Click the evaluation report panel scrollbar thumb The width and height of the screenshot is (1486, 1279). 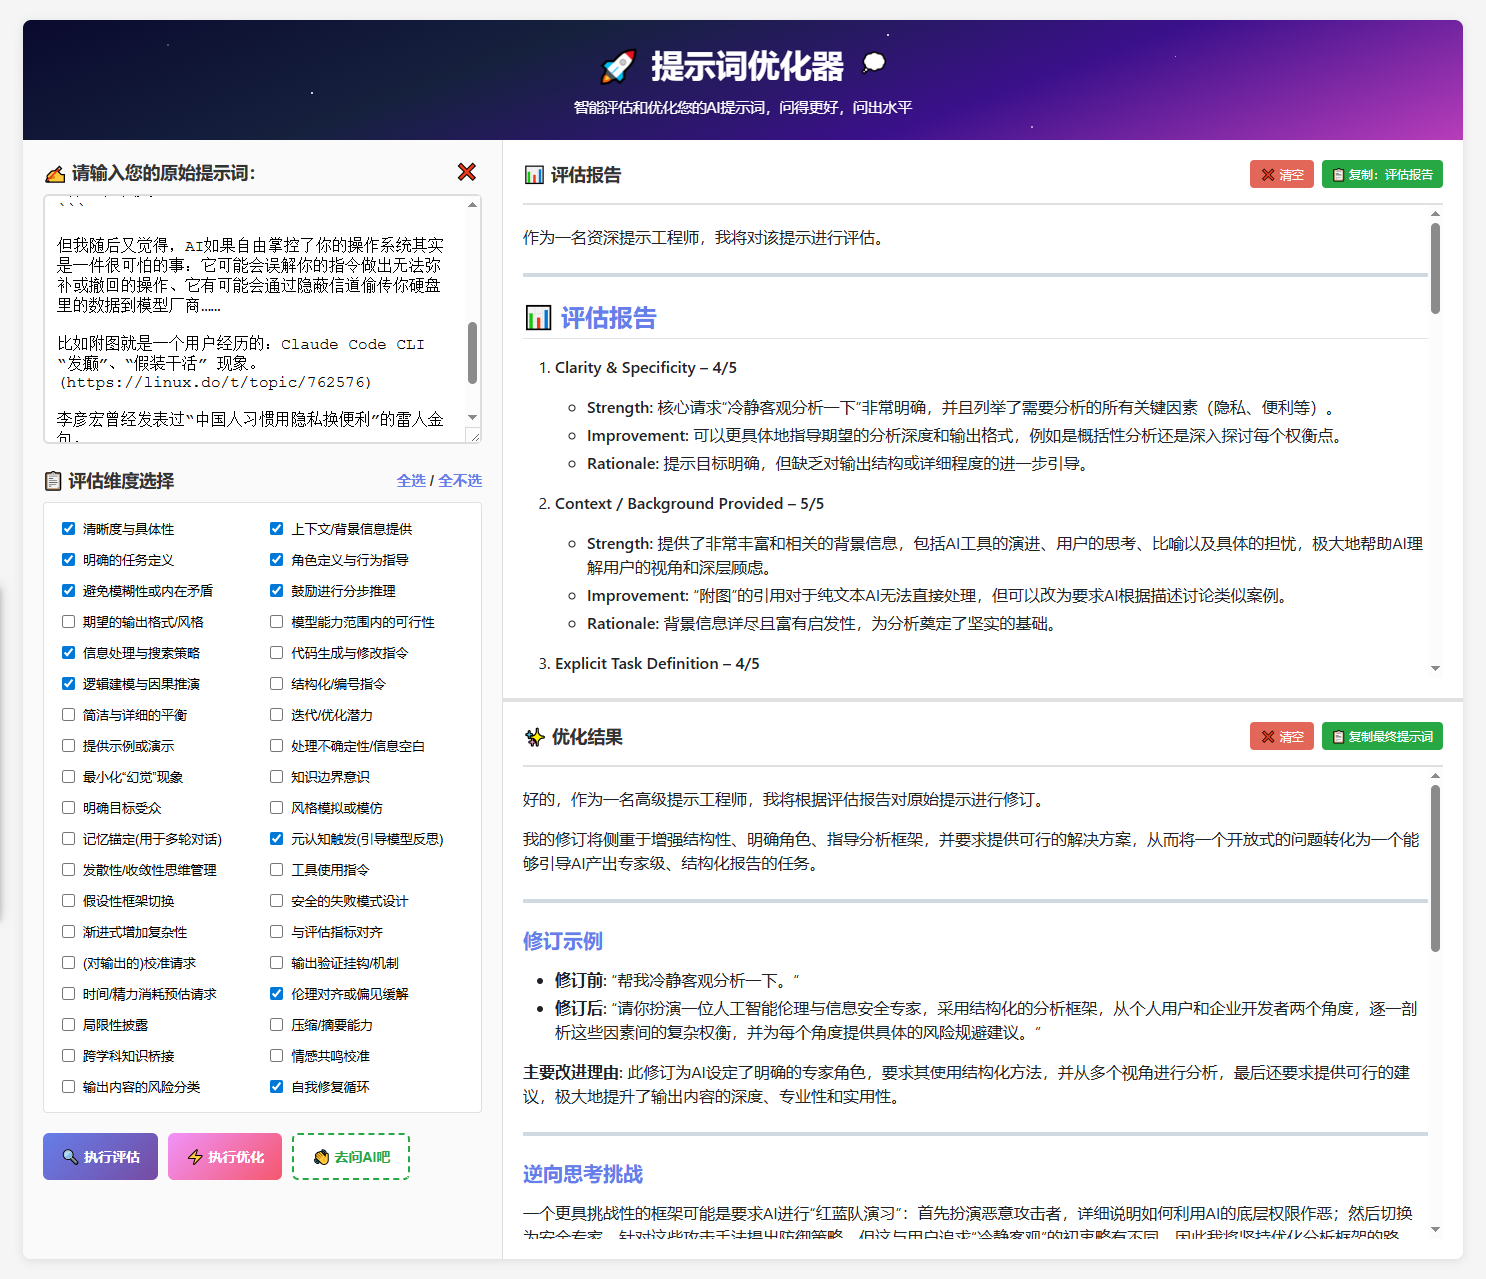[x=1435, y=268]
